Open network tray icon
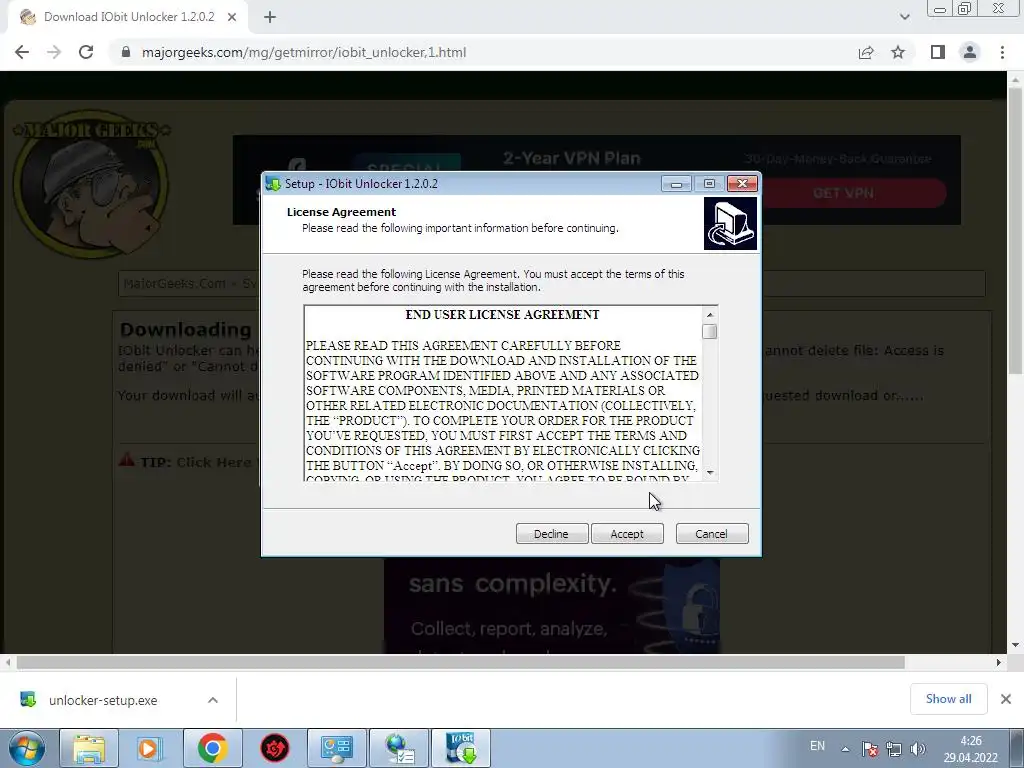This screenshot has height=768, width=1024. (x=893, y=749)
